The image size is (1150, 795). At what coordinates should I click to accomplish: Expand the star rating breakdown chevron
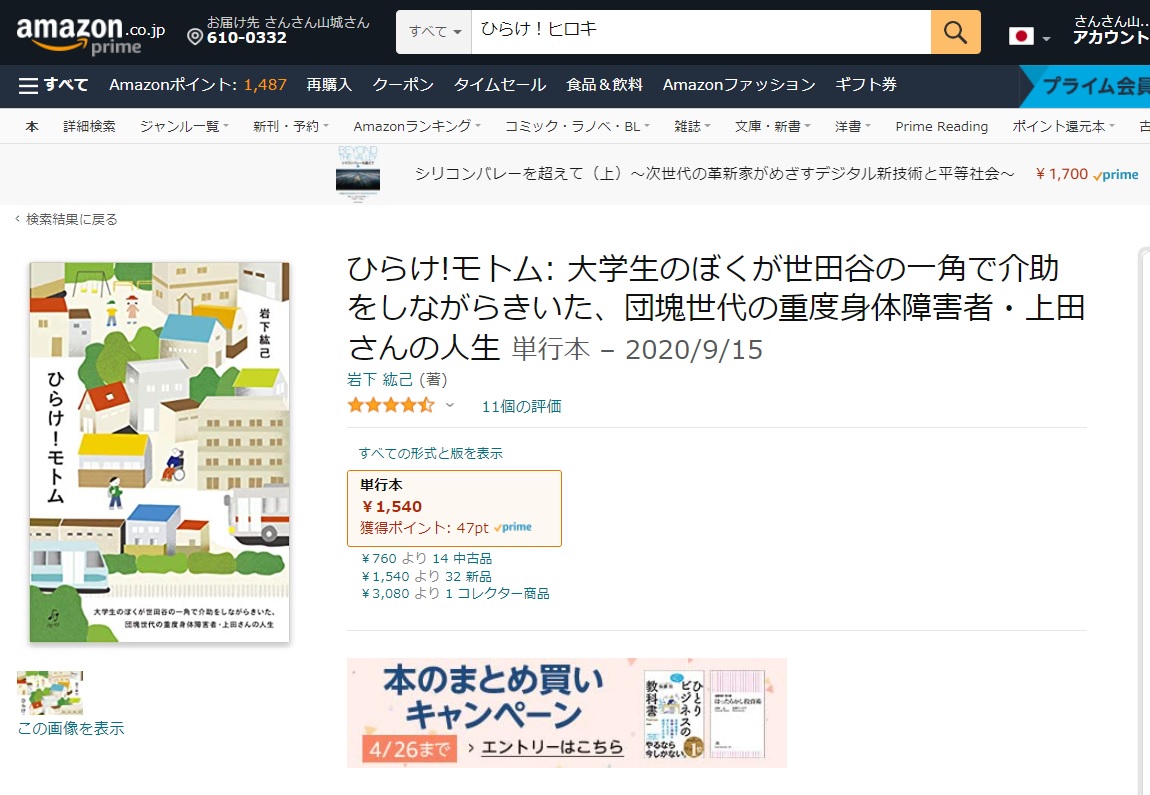[x=450, y=405]
